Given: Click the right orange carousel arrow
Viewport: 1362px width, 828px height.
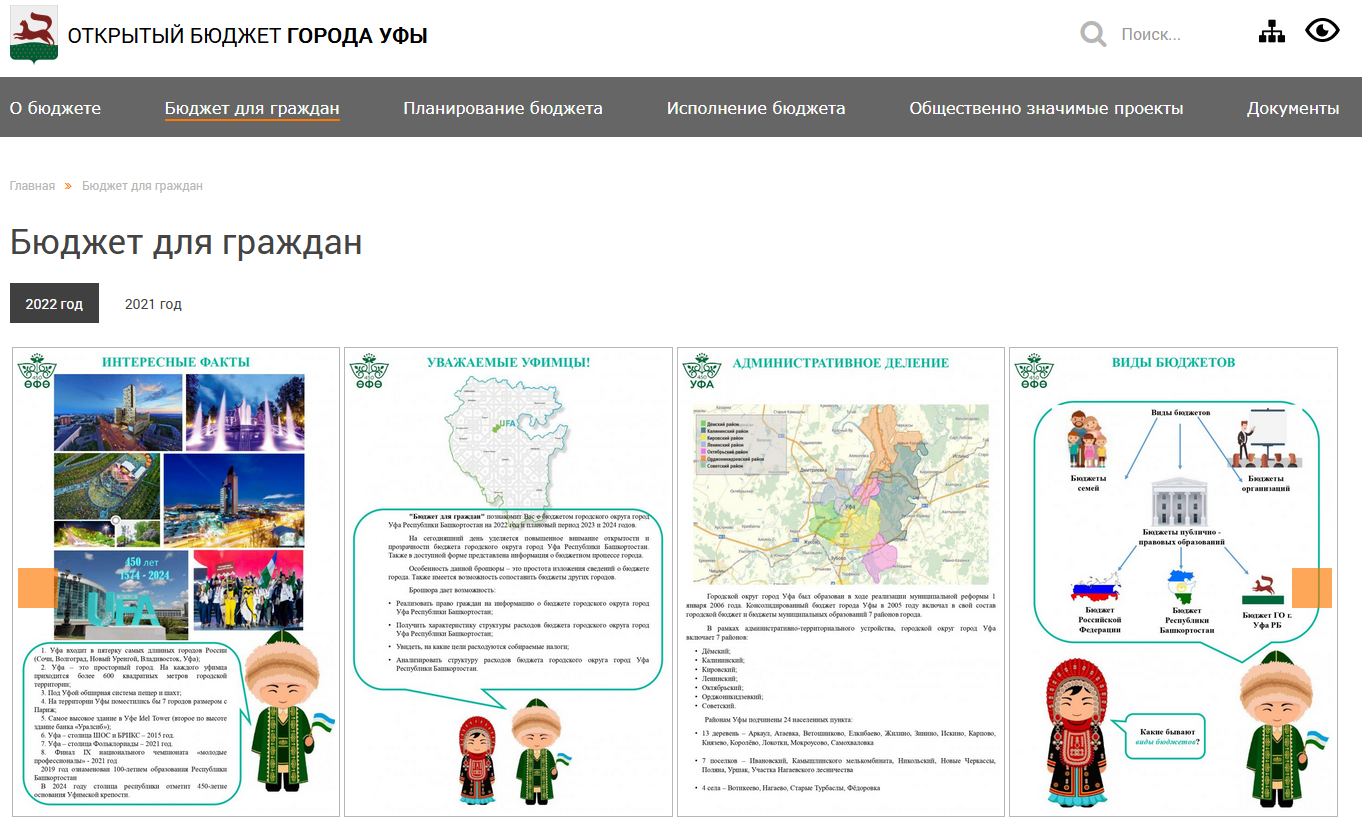Looking at the screenshot, I should pos(1312,588).
